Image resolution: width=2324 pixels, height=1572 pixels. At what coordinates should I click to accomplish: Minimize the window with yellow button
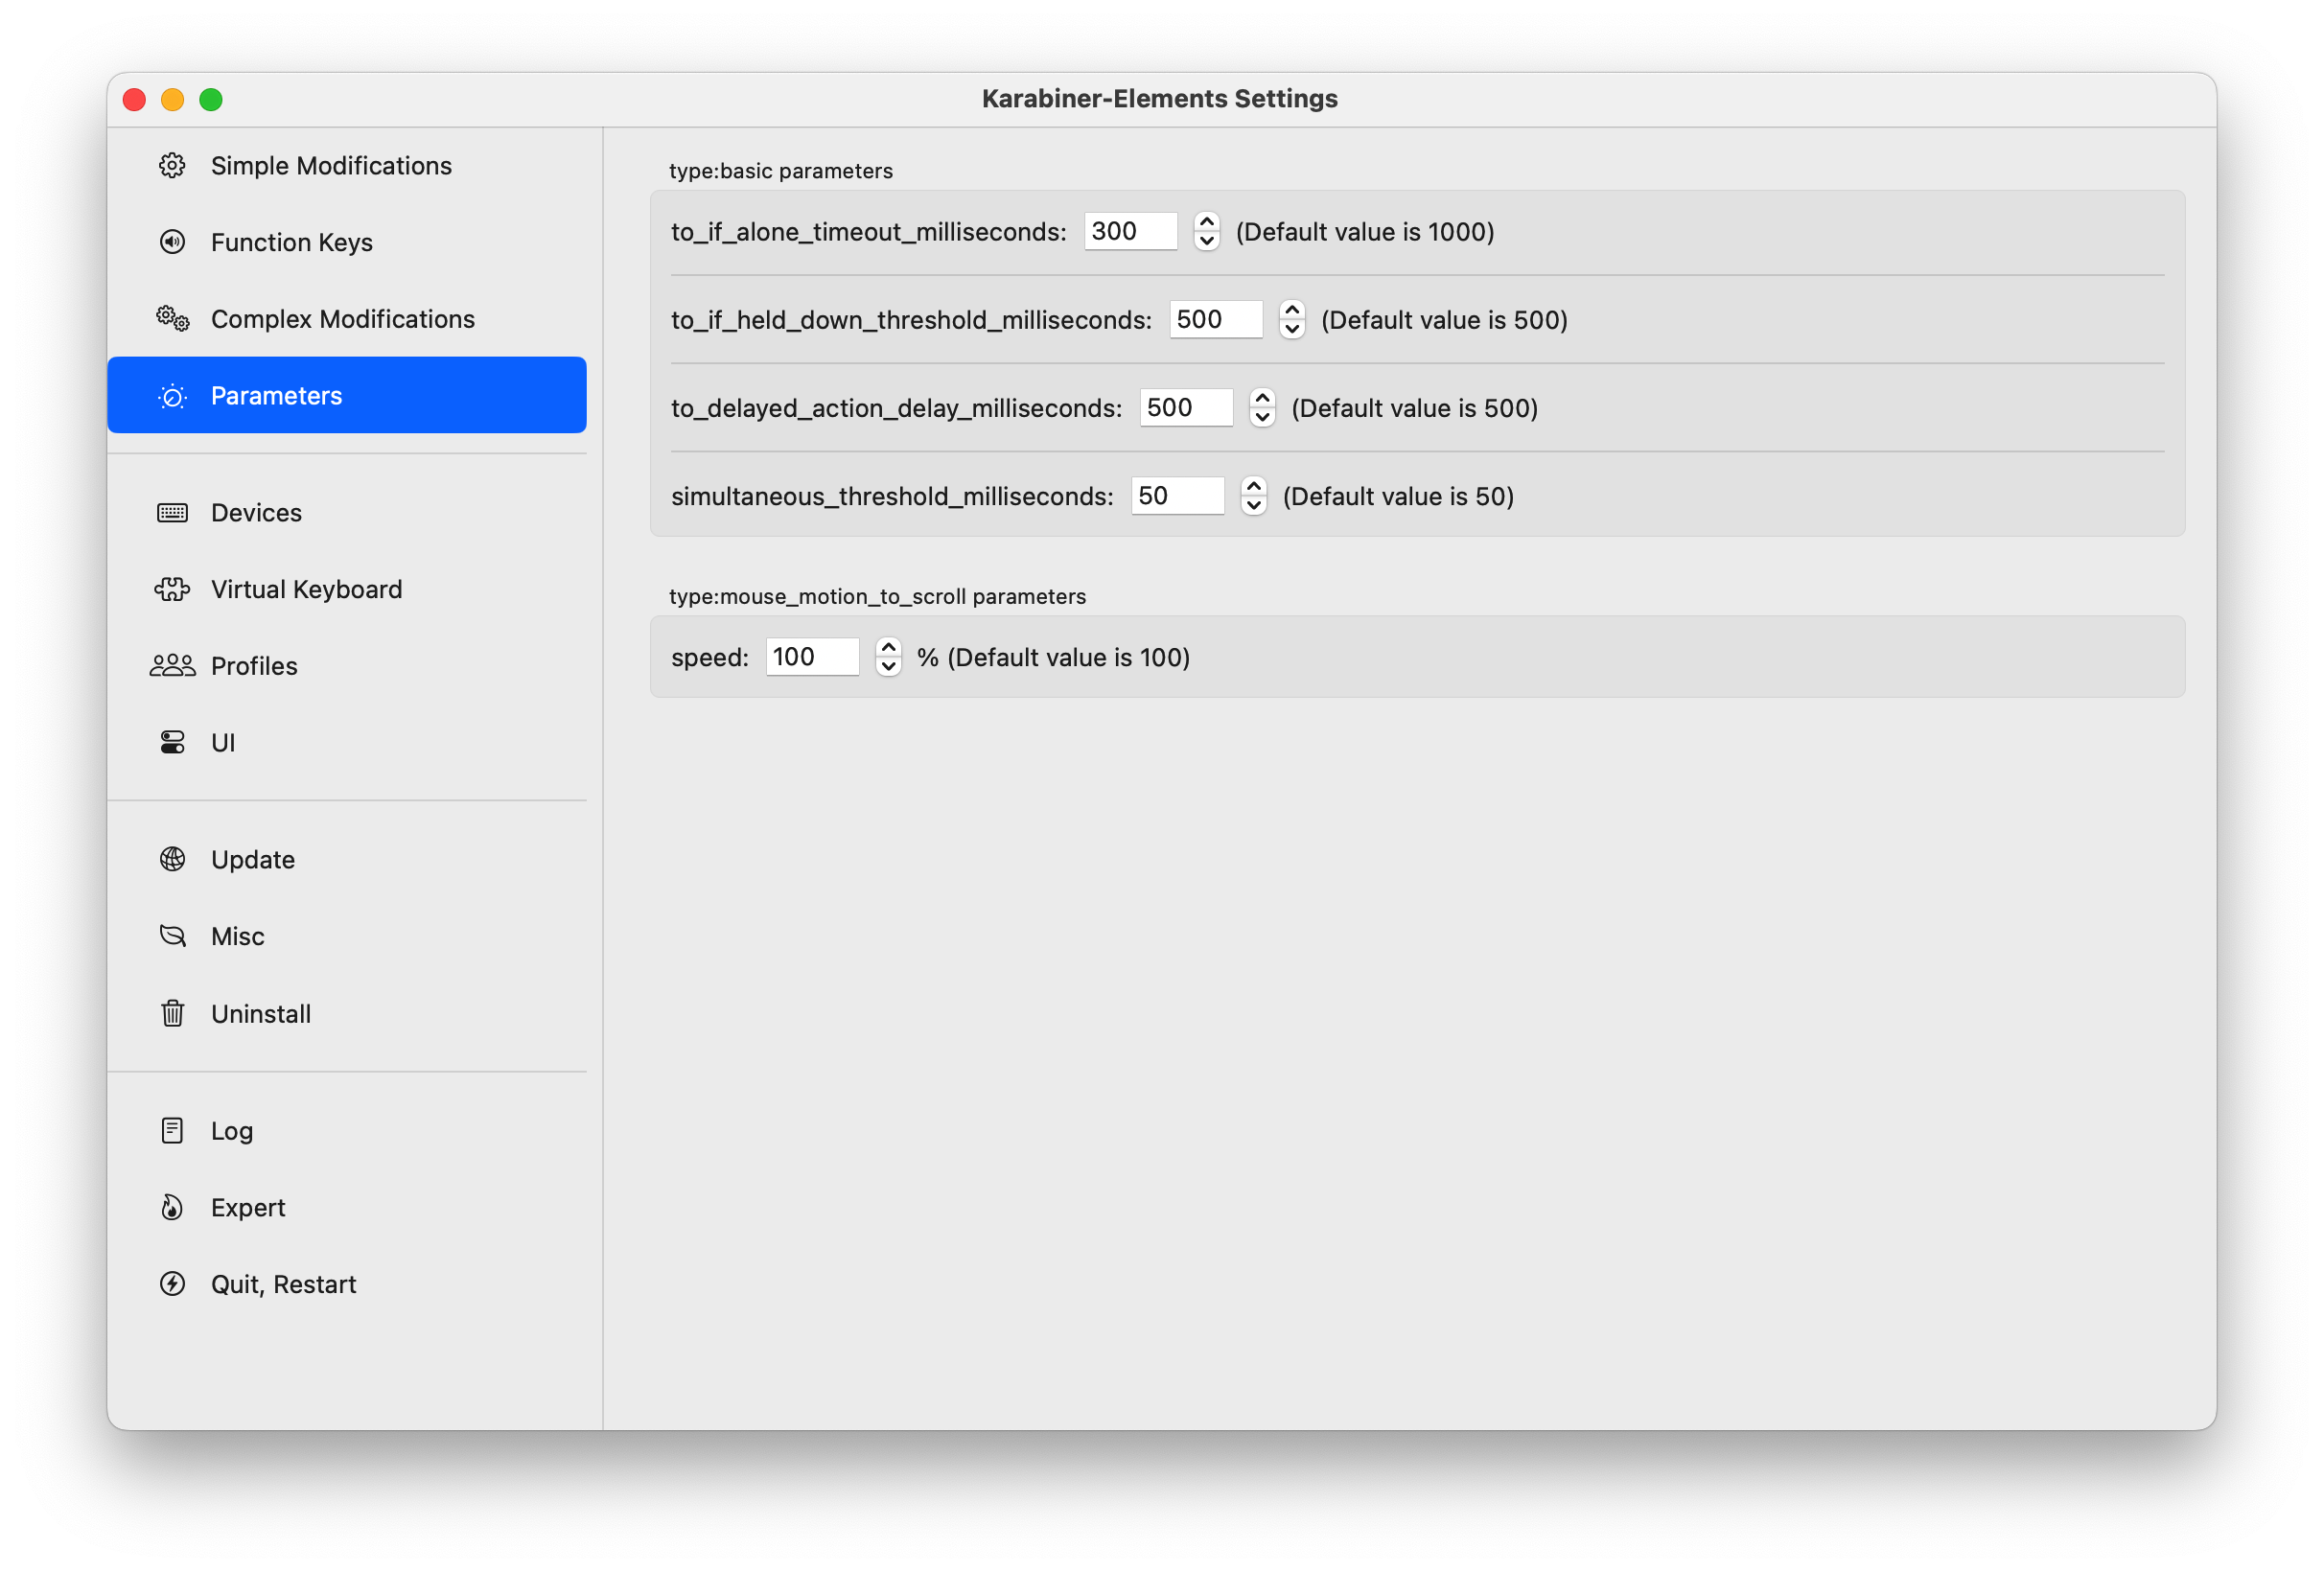(172, 100)
